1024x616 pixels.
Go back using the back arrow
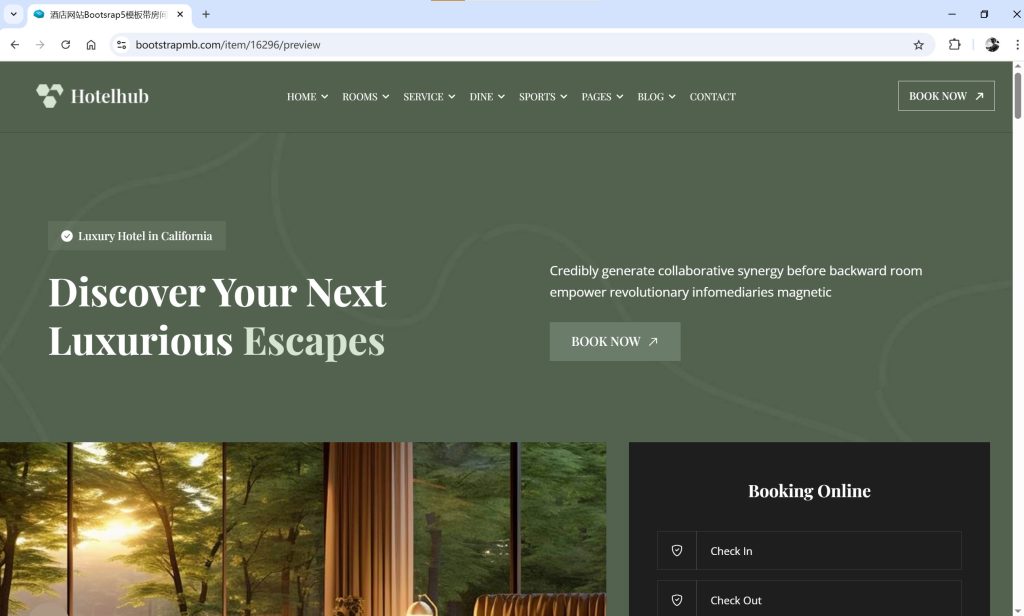(14, 44)
